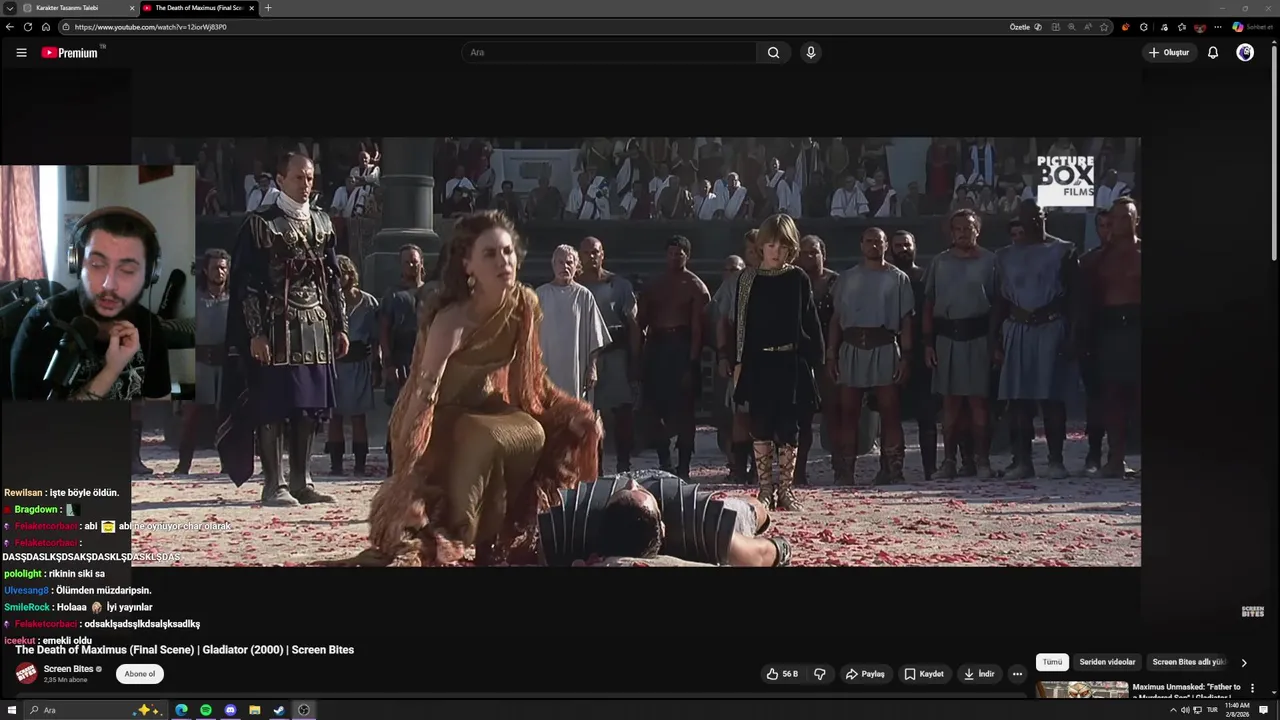Click the Oluştur create button

click(1169, 53)
